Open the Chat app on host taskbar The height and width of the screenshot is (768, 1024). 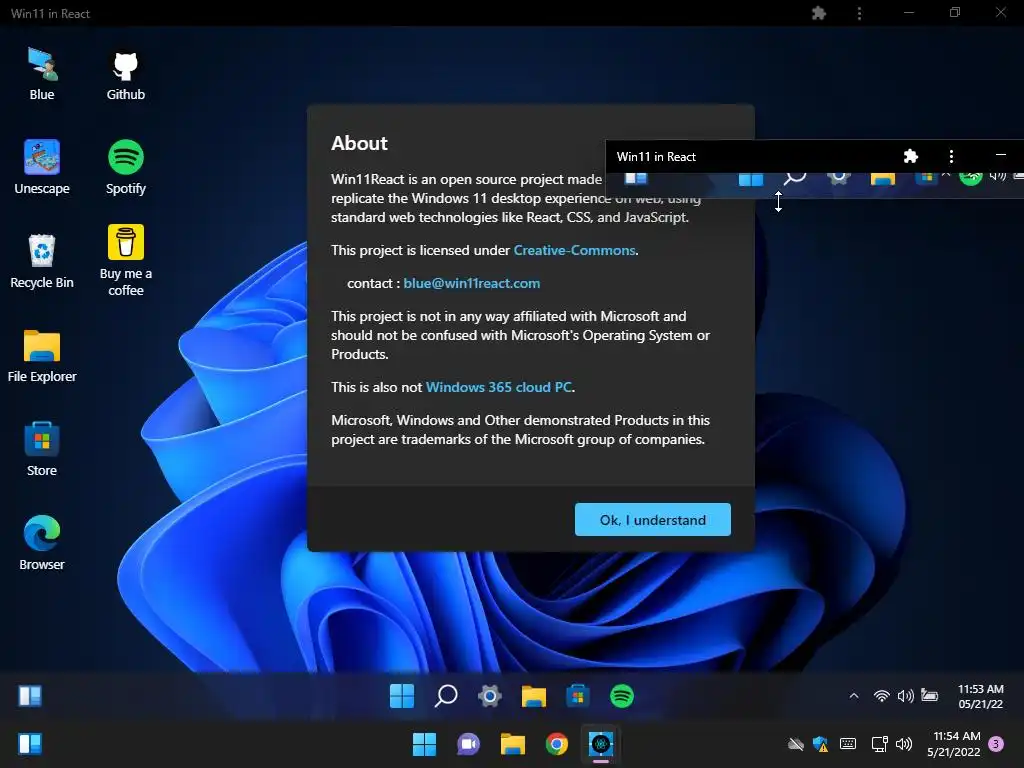pyautogui.click(x=468, y=744)
